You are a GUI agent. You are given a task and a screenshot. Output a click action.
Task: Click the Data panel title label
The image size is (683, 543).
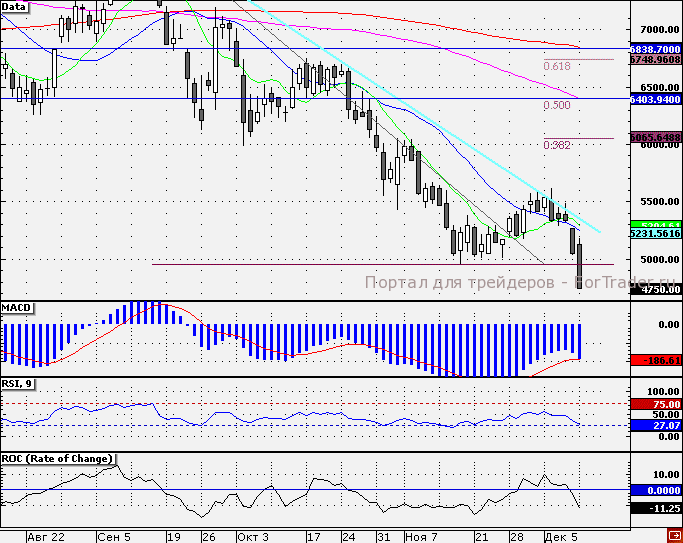click(x=15, y=6)
